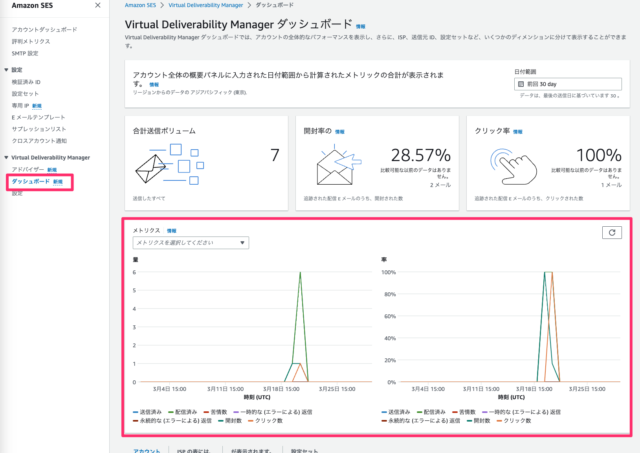The image size is (640, 453).
Task: Select ダッシュボード under Virtual Deliverability Manager
Action: click(31, 181)
